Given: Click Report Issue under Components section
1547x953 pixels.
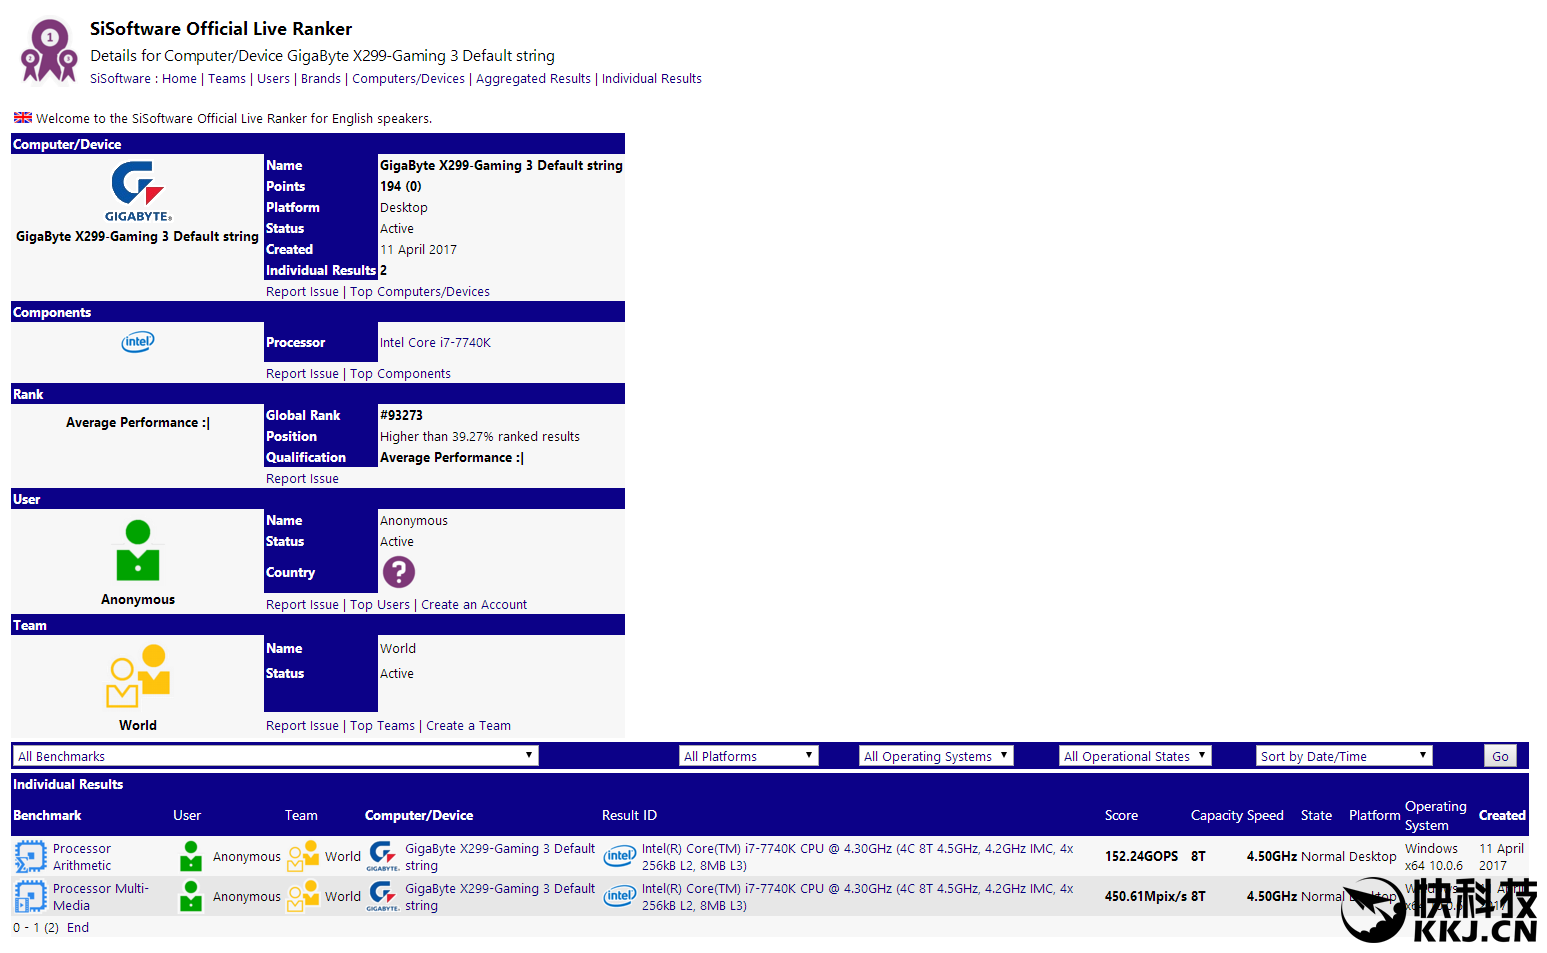Looking at the screenshot, I should click(x=302, y=374).
